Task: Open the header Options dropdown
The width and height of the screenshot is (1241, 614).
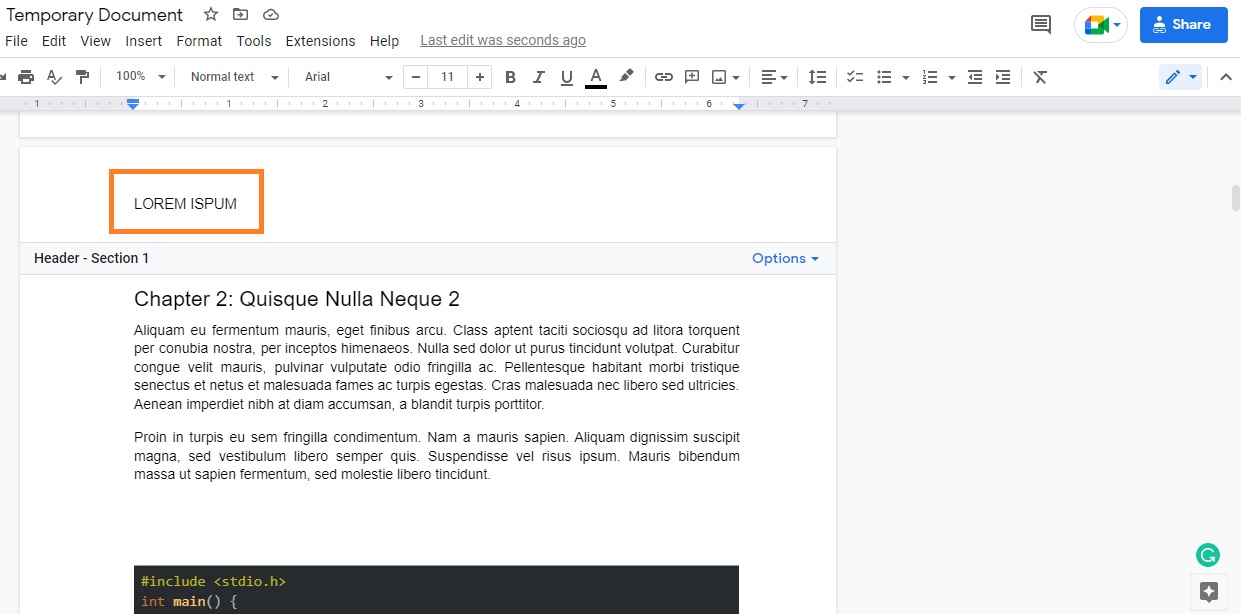Action: (784, 258)
